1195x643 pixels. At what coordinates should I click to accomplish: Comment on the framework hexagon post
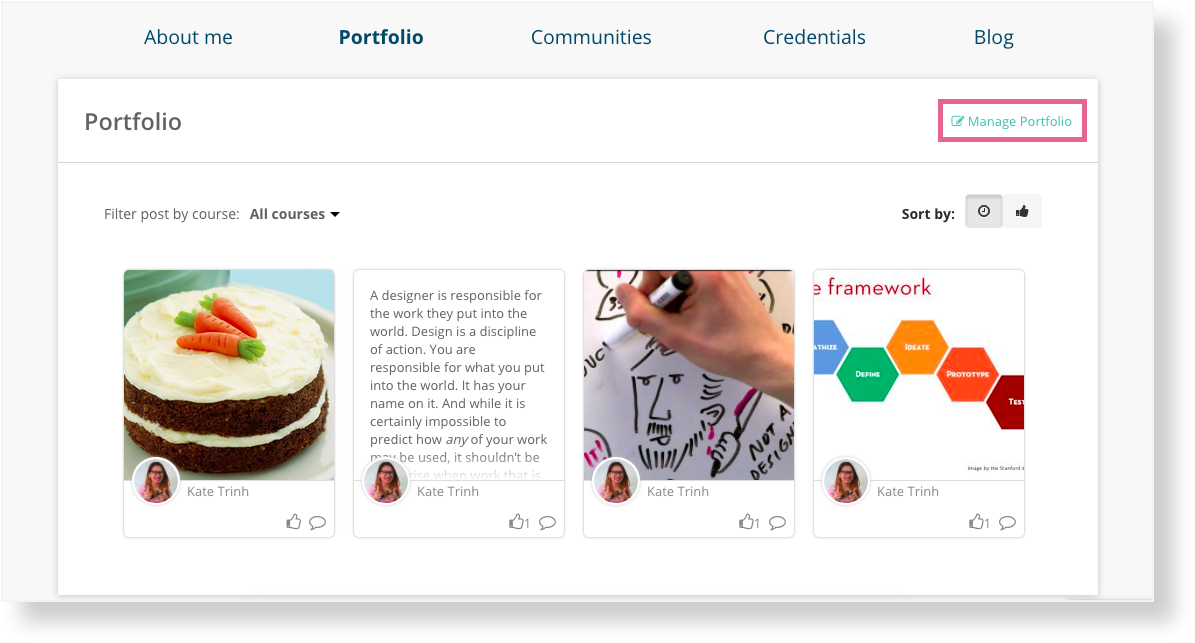(x=1008, y=523)
